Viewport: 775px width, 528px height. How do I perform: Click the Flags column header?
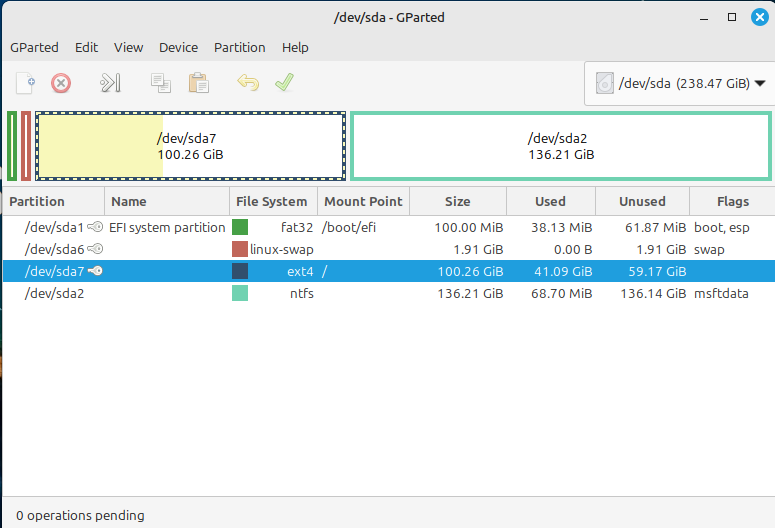point(732,201)
